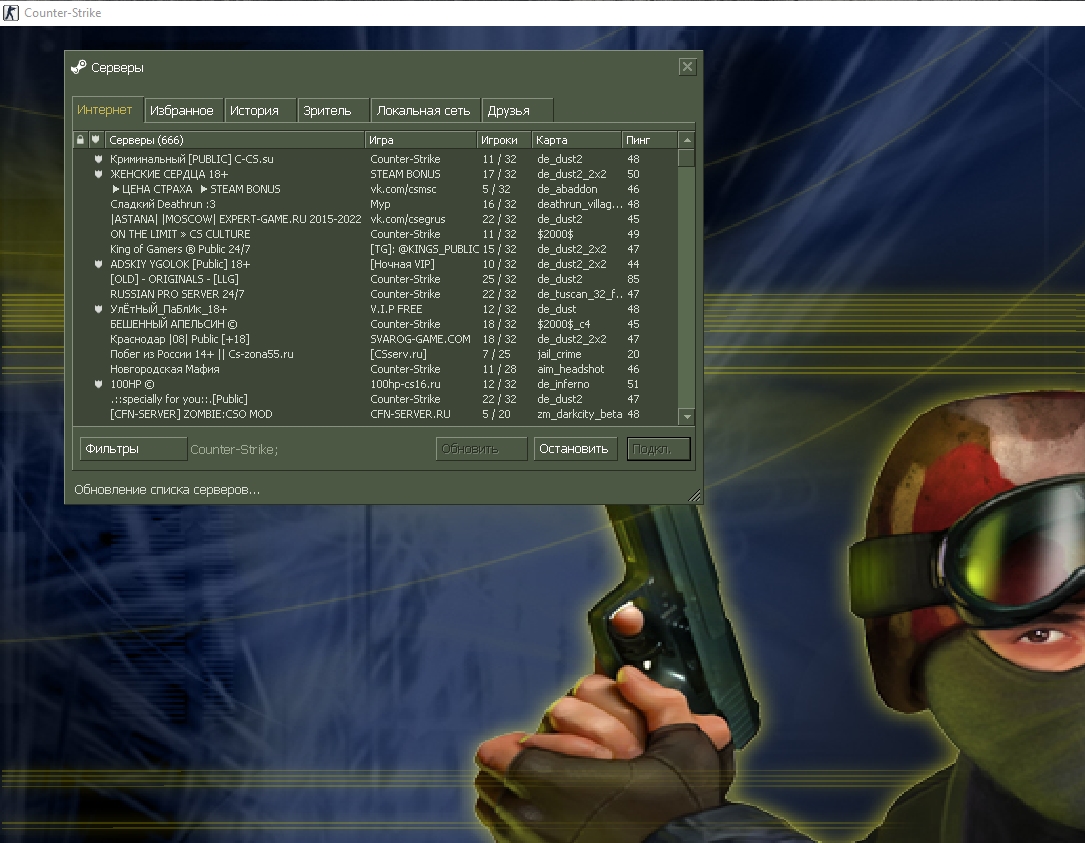Click scrollbar down arrow in server list

click(686, 417)
